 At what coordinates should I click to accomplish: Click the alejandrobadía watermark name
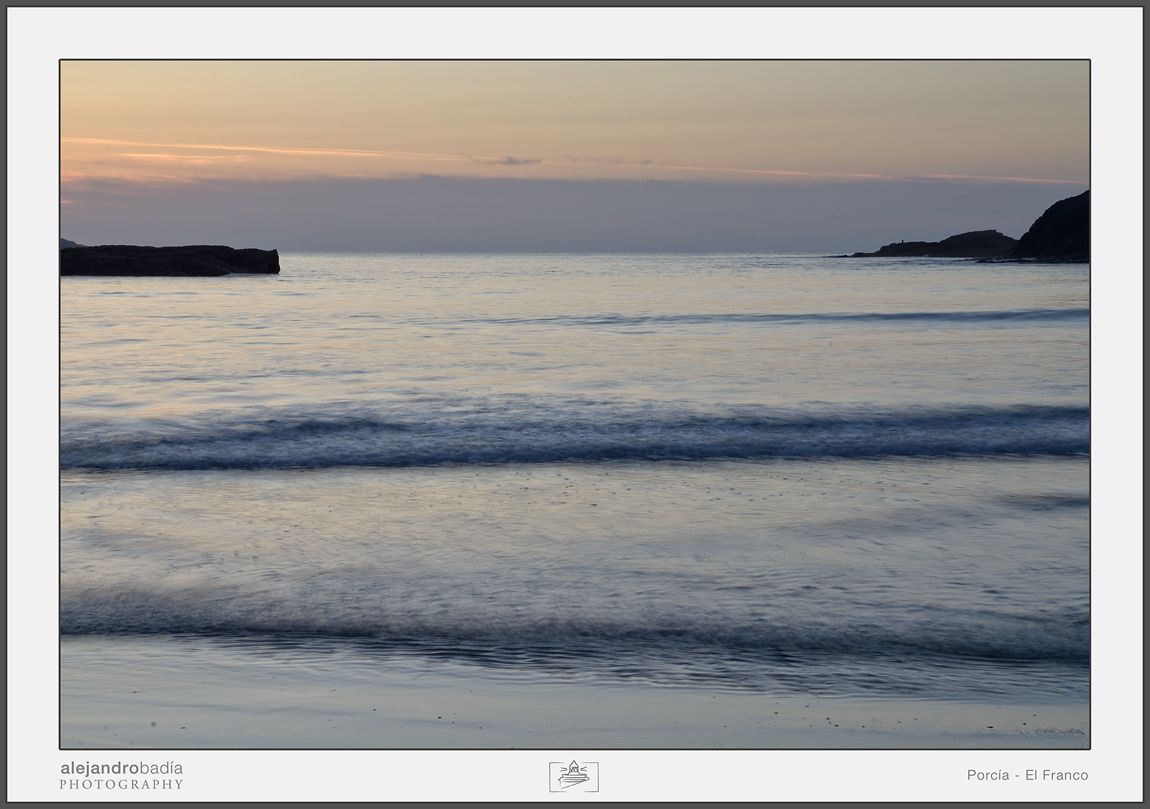coord(122,768)
